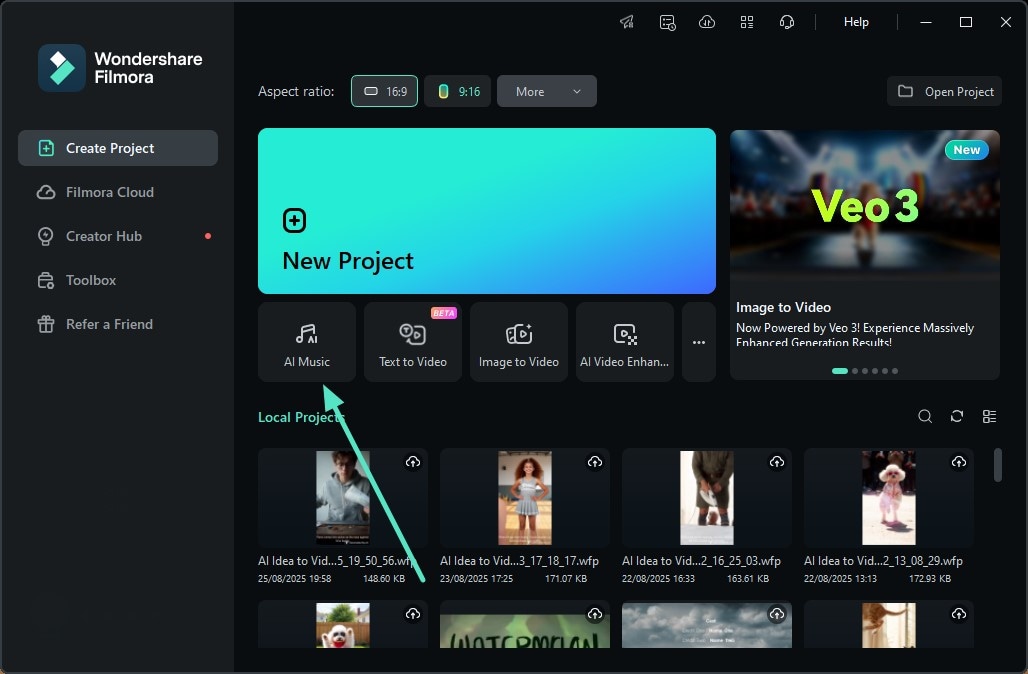The image size is (1028, 674).
Task: Select the 9:16 aspect ratio
Action: [458, 91]
